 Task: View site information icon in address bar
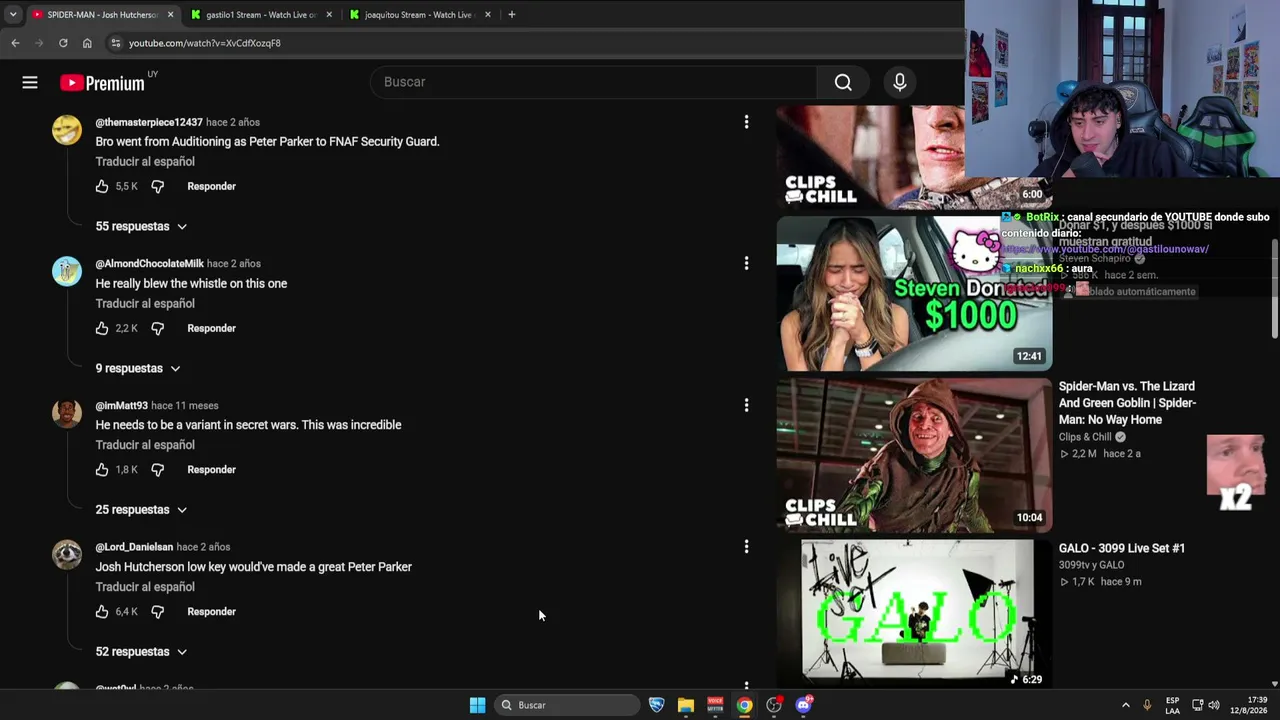(116, 43)
